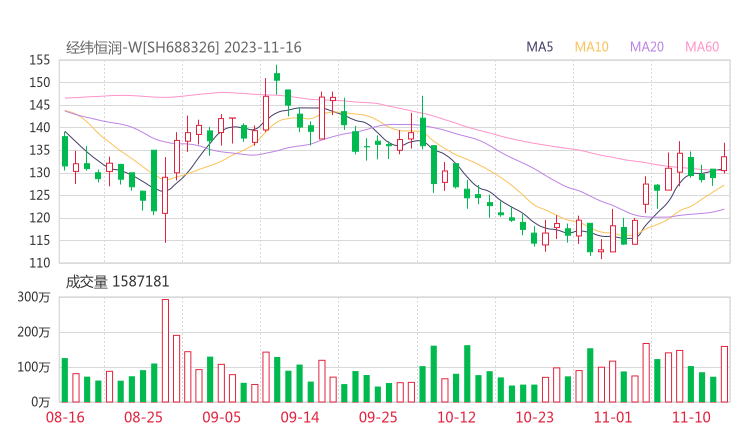Click the 09-14 date axis label
The image size is (740, 440).
300,417
